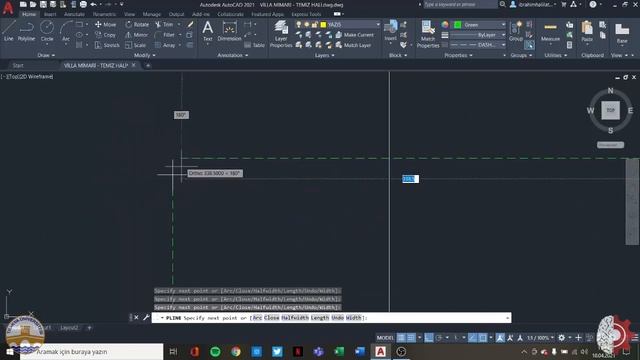Screen dimensions: 640x360
Task: Expand the Annotation panel
Action: [233, 55]
